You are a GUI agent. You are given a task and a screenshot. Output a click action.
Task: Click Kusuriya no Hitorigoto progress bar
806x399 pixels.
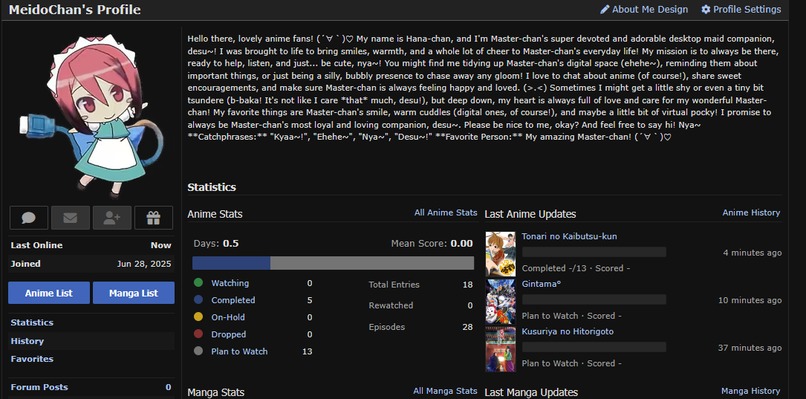click(x=594, y=347)
